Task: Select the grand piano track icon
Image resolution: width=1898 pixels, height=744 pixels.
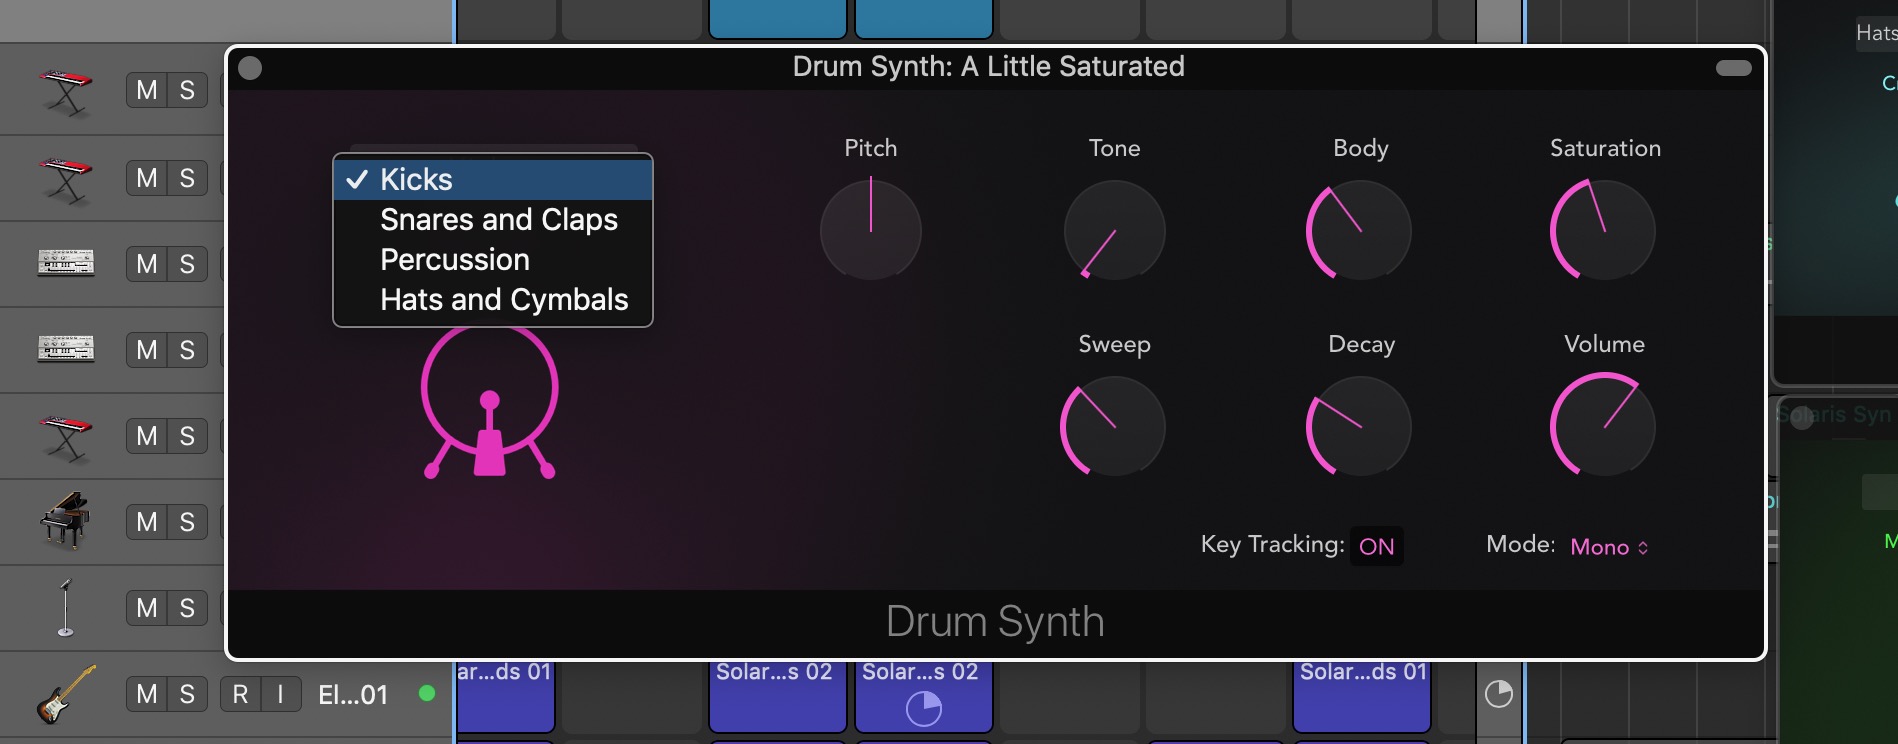Action: point(66,520)
